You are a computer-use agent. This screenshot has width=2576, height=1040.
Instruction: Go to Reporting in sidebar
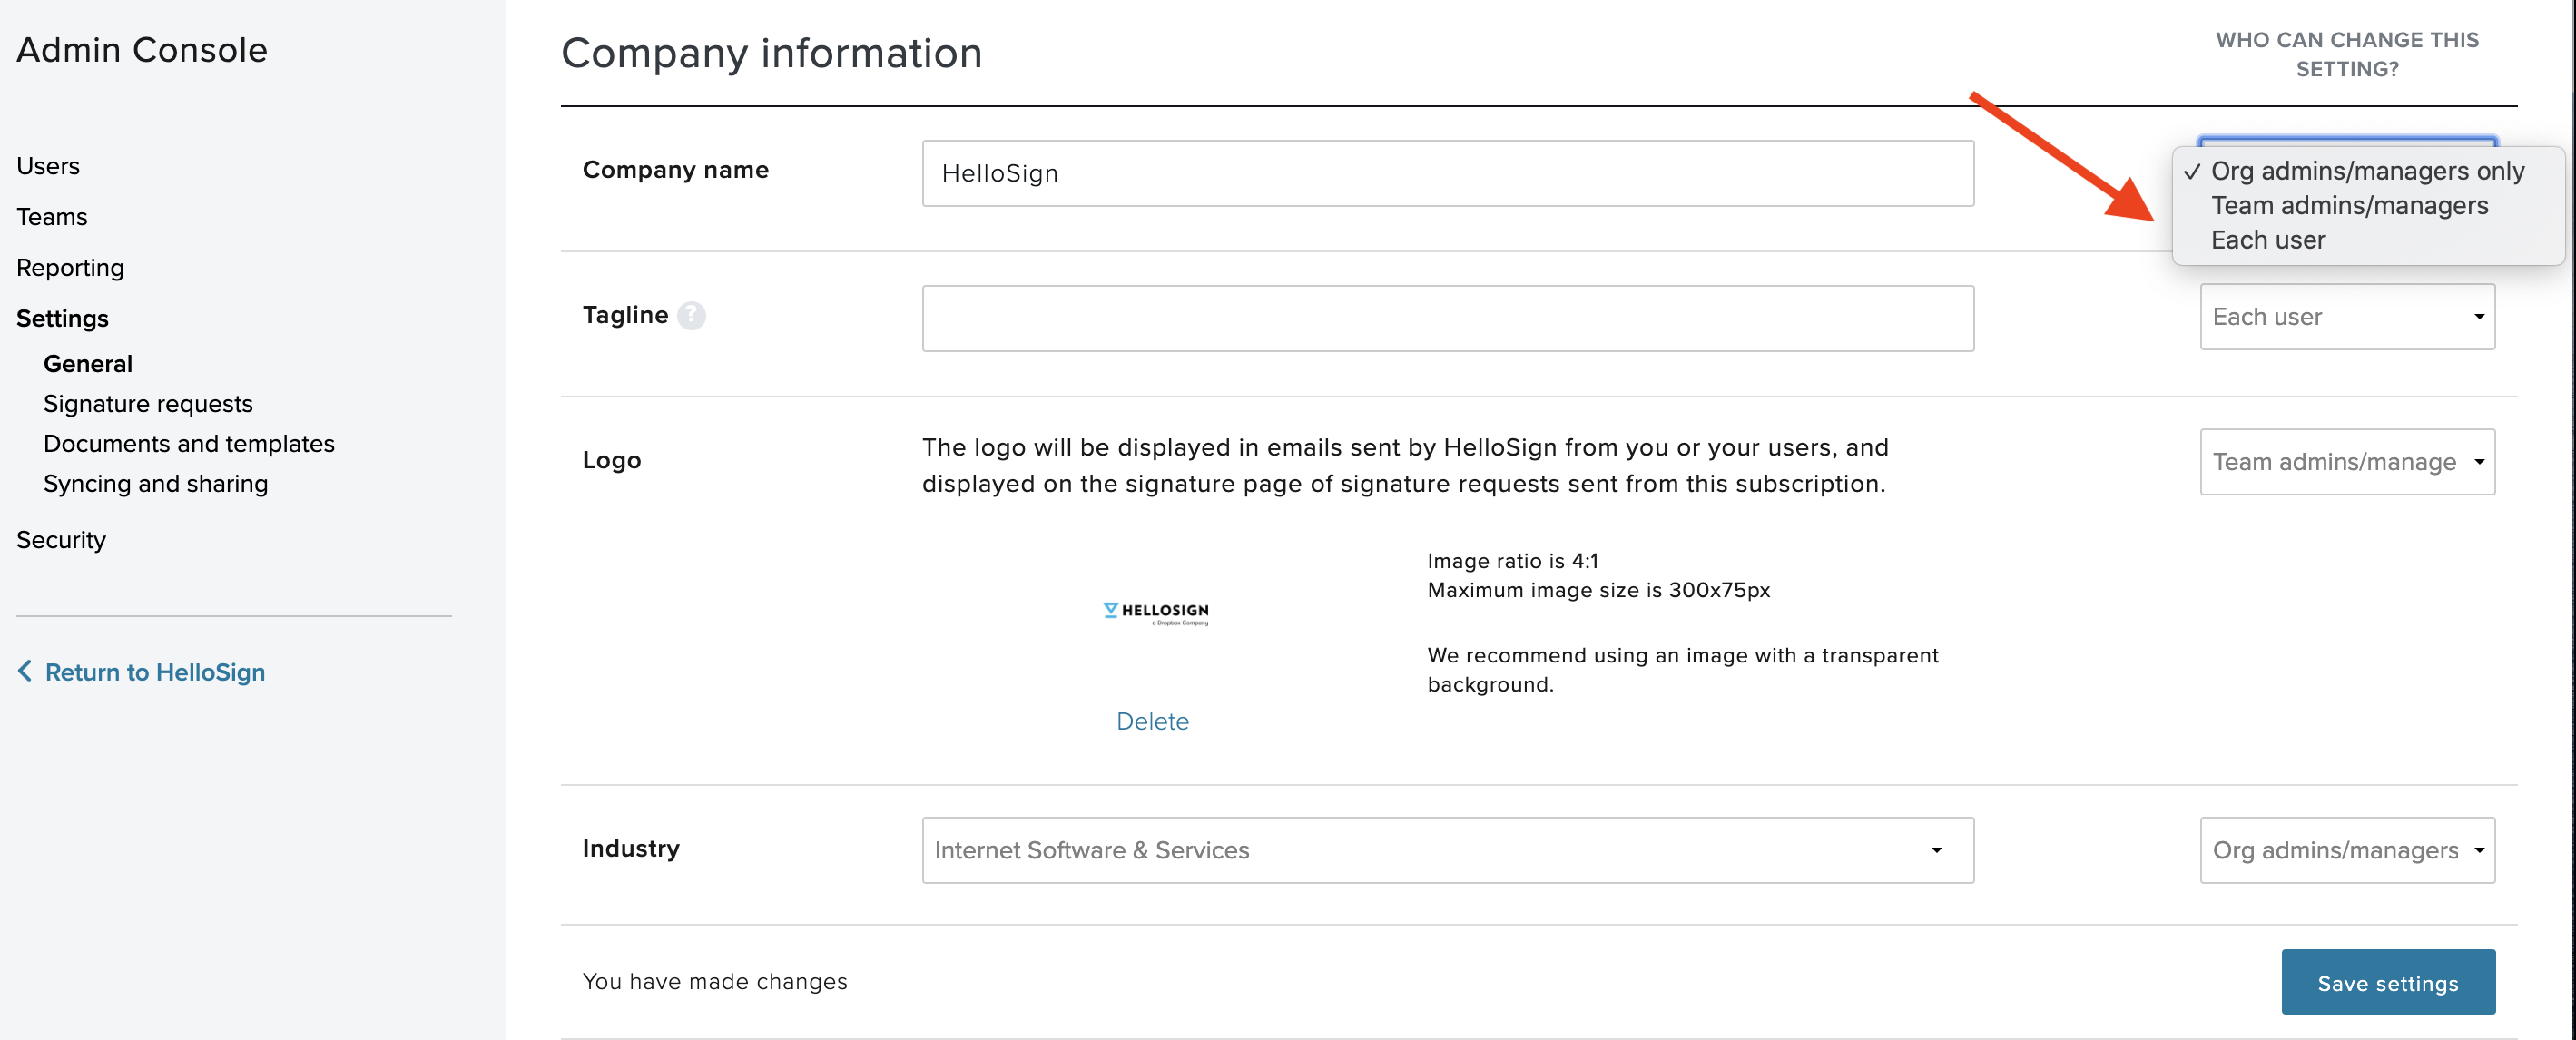70,268
